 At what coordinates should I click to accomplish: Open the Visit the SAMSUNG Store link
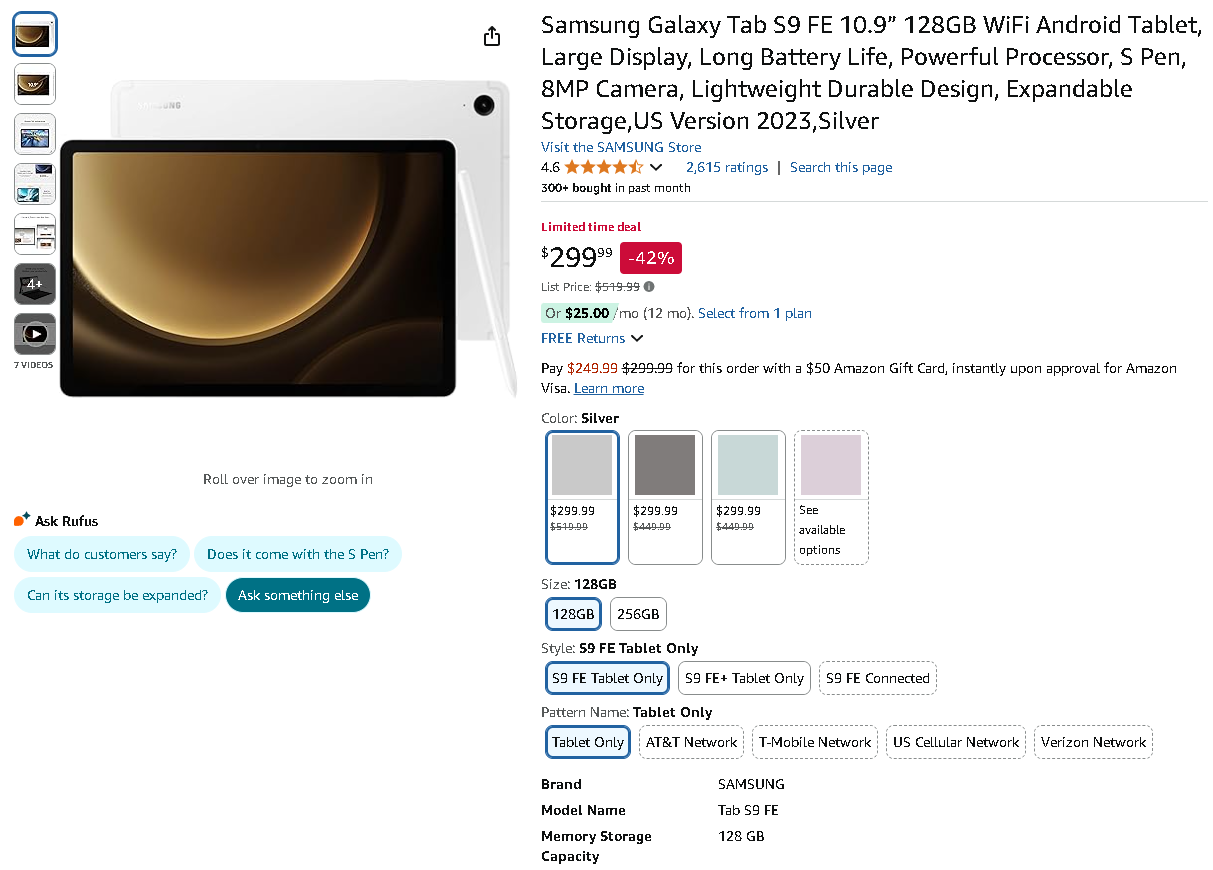tap(621, 146)
